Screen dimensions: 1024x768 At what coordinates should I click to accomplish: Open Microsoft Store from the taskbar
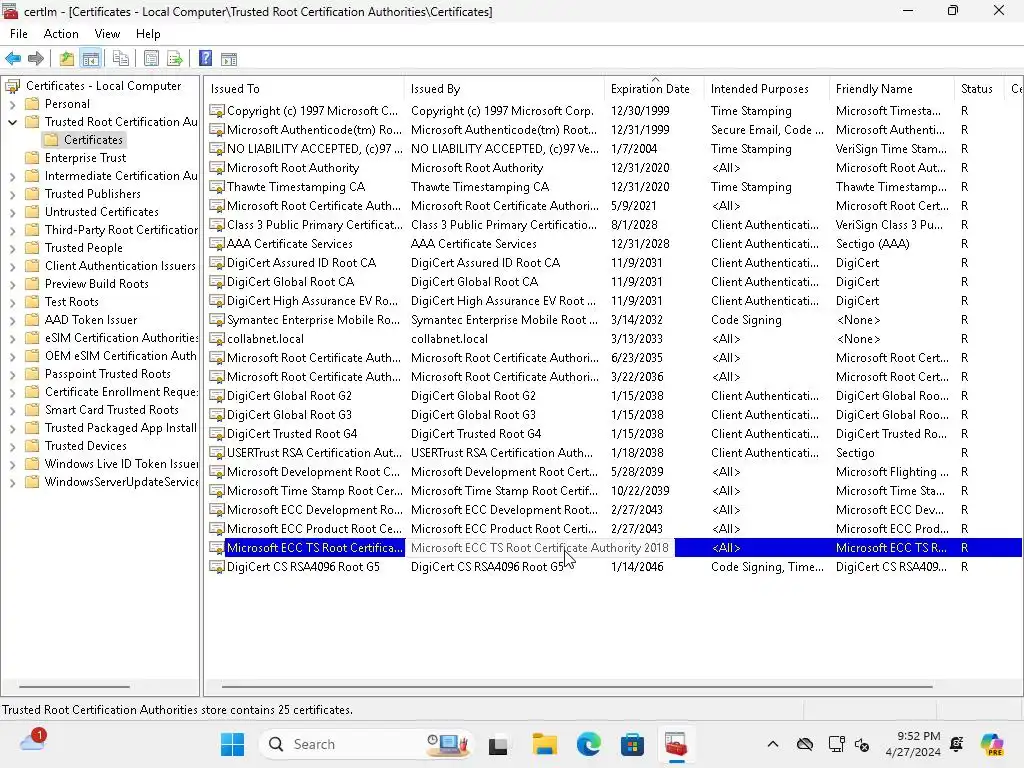[x=632, y=744]
